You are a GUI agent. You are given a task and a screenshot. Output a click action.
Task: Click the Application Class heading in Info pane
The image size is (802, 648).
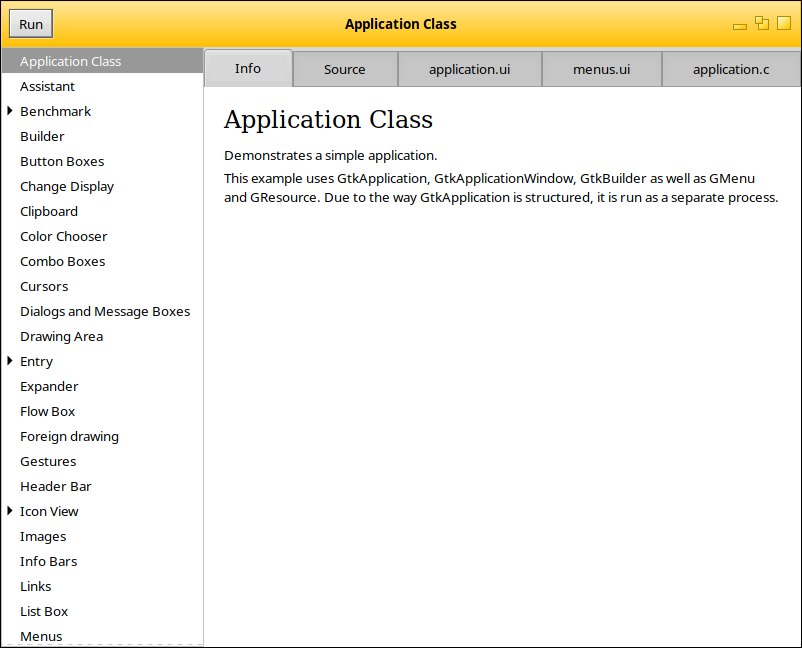328,120
